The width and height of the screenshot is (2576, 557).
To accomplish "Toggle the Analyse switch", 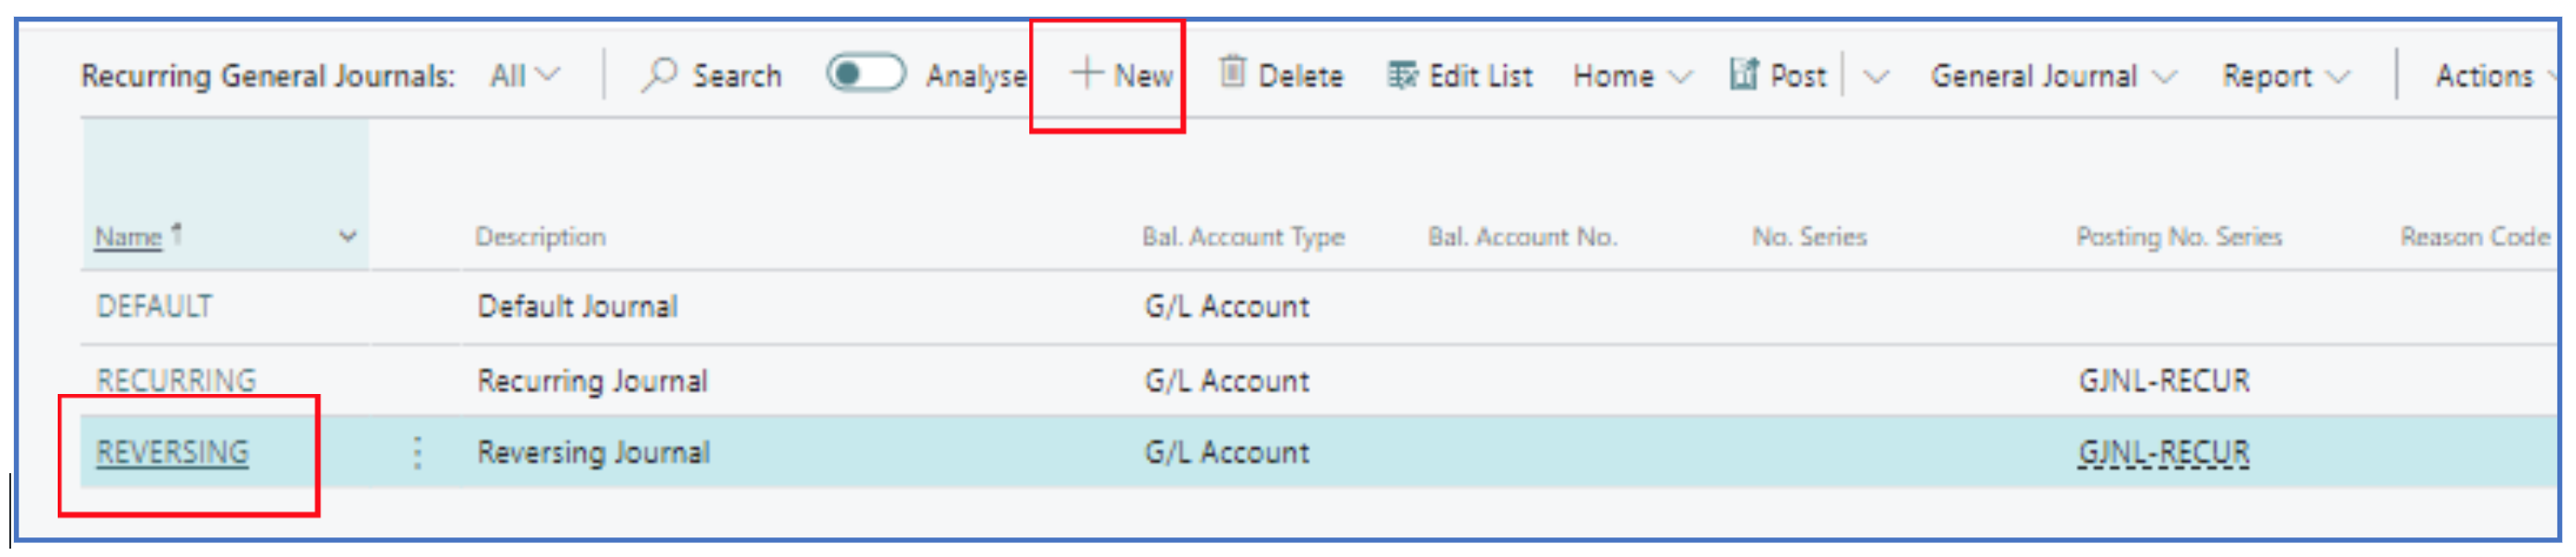I will (x=865, y=75).
